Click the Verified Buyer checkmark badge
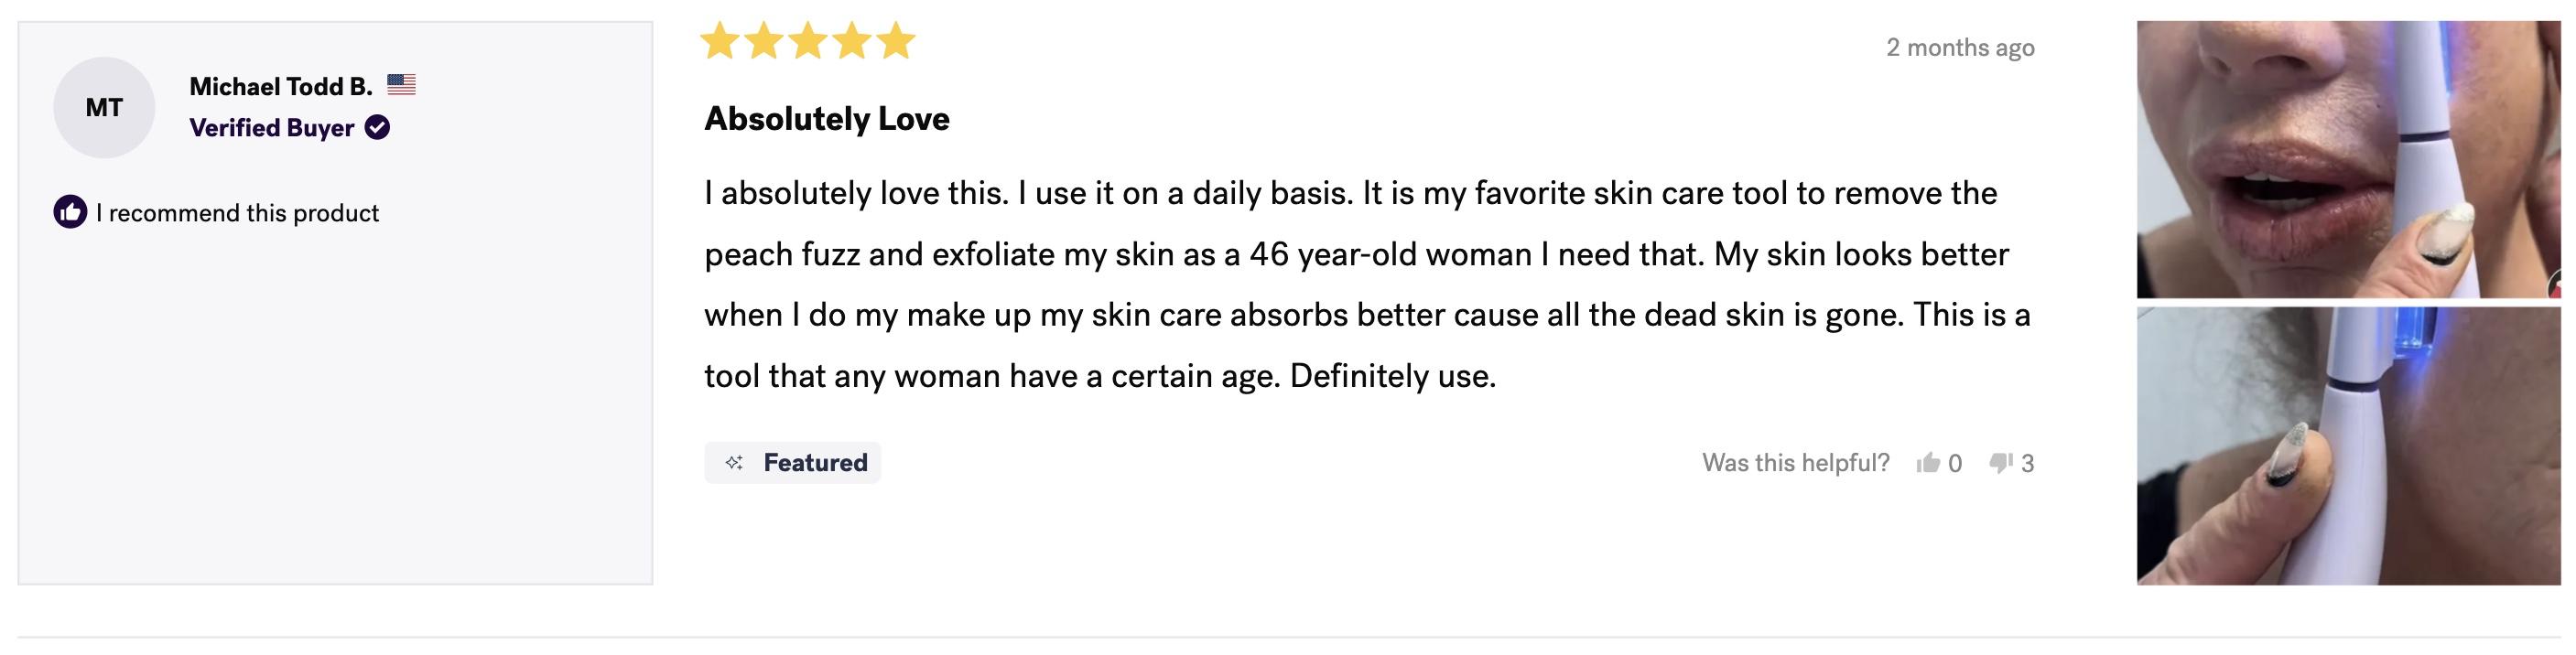 pyautogui.click(x=377, y=128)
